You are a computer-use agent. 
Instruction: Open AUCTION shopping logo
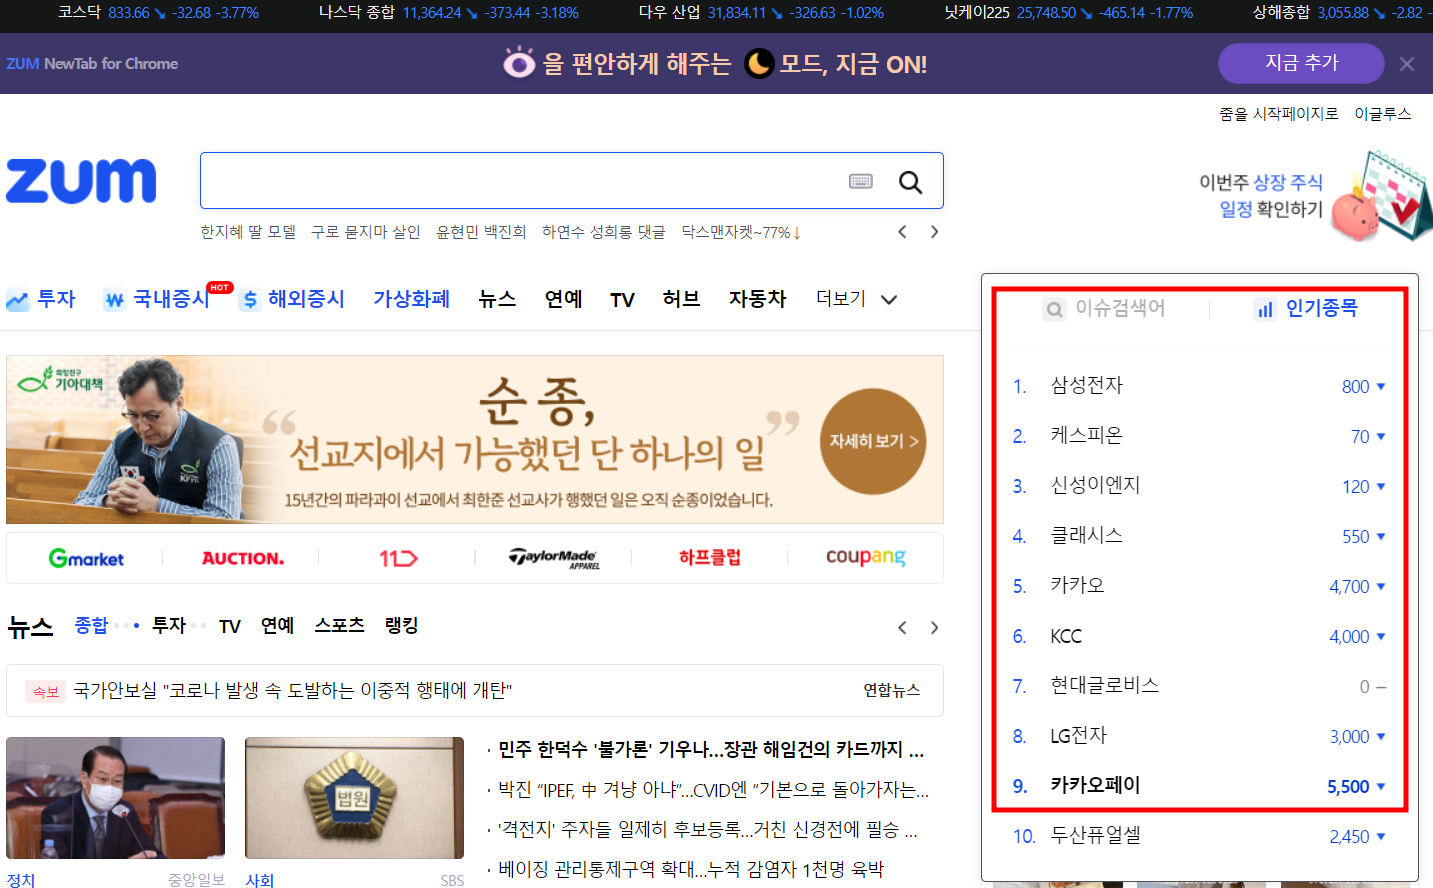tap(243, 558)
